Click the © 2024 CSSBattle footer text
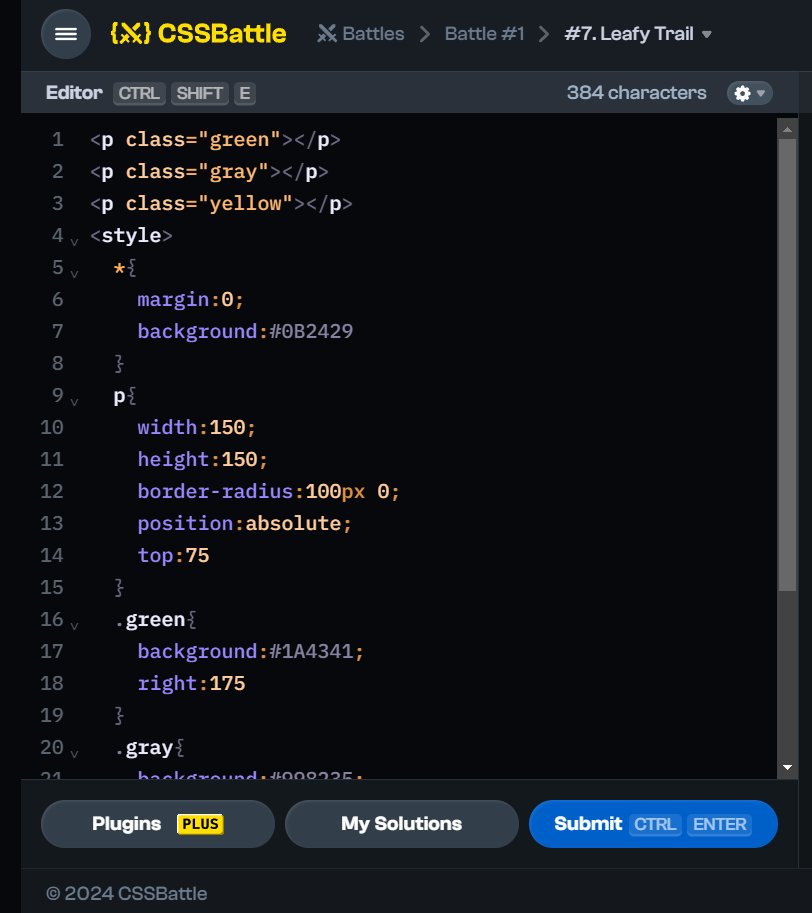Screen dimensions: 812x913 click(x=126, y=893)
